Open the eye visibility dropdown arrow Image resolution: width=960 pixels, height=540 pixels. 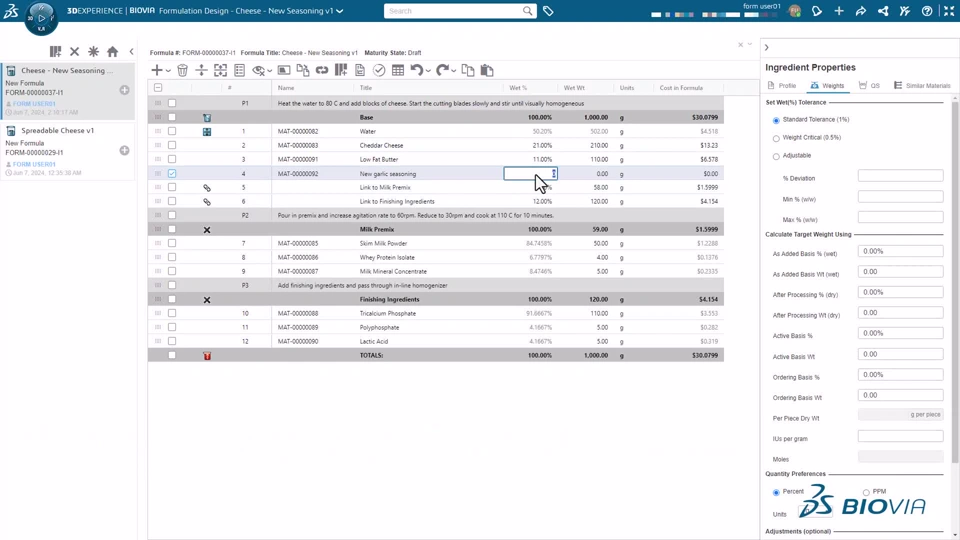coord(270,71)
